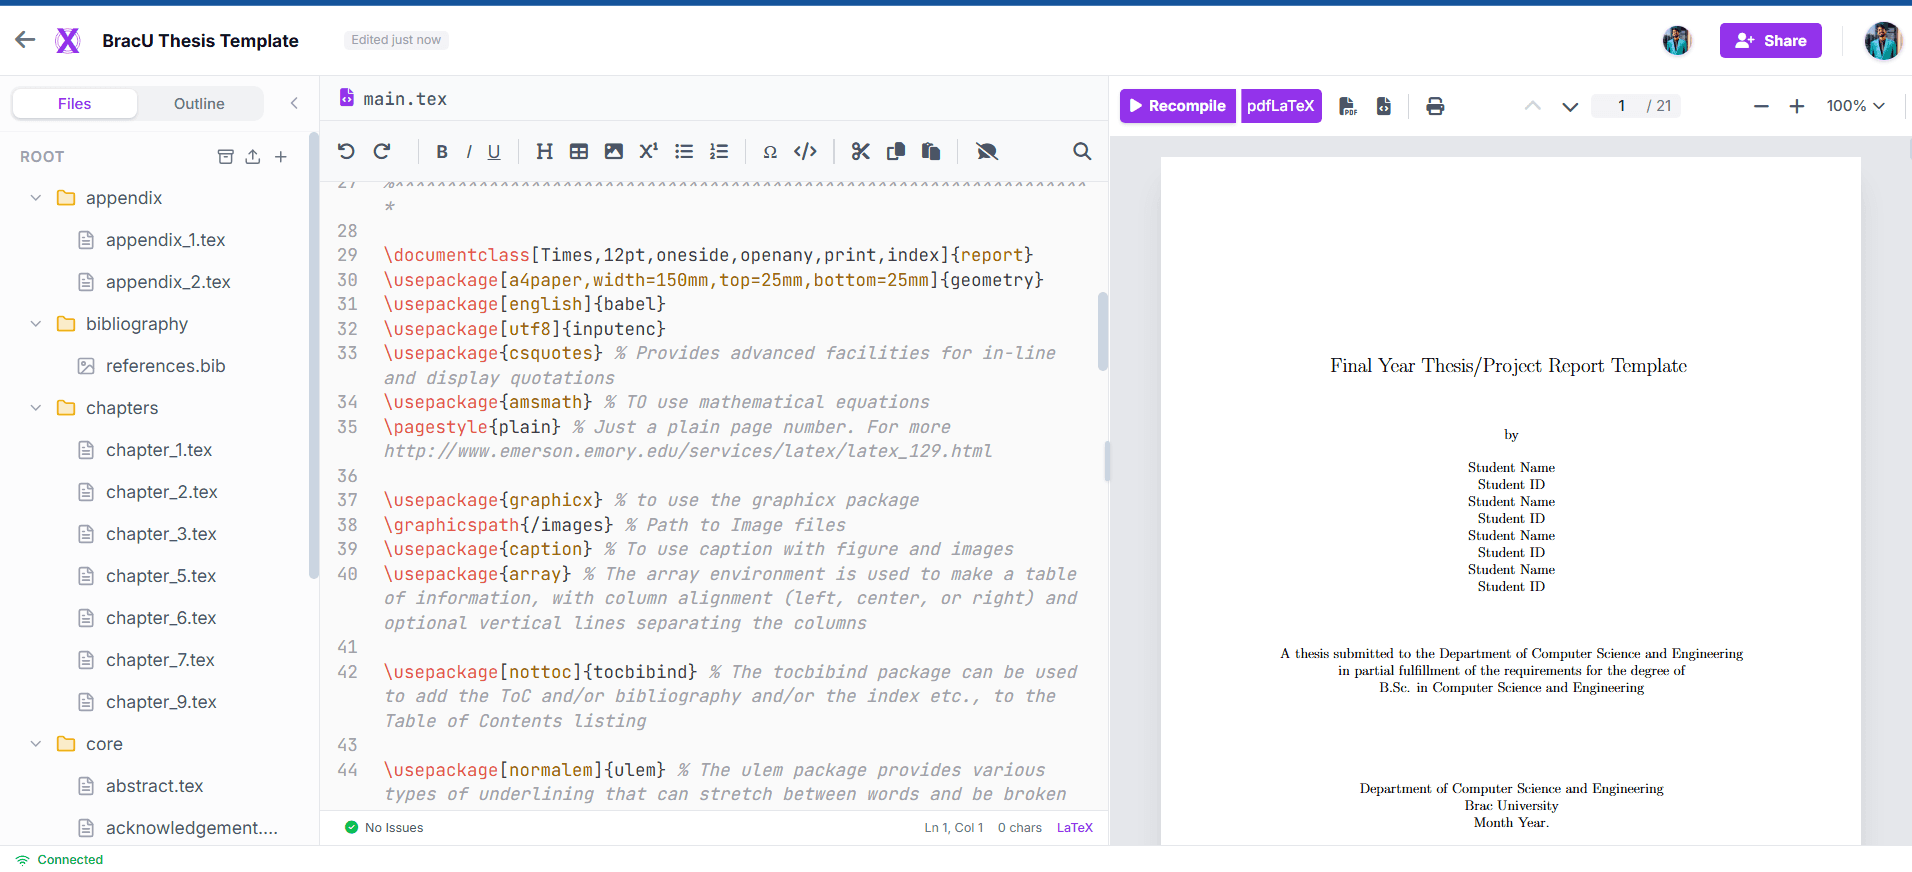Insert a table using the table icon
Image resolution: width=1912 pixels, height=872 pixels.
click(579, 151)
